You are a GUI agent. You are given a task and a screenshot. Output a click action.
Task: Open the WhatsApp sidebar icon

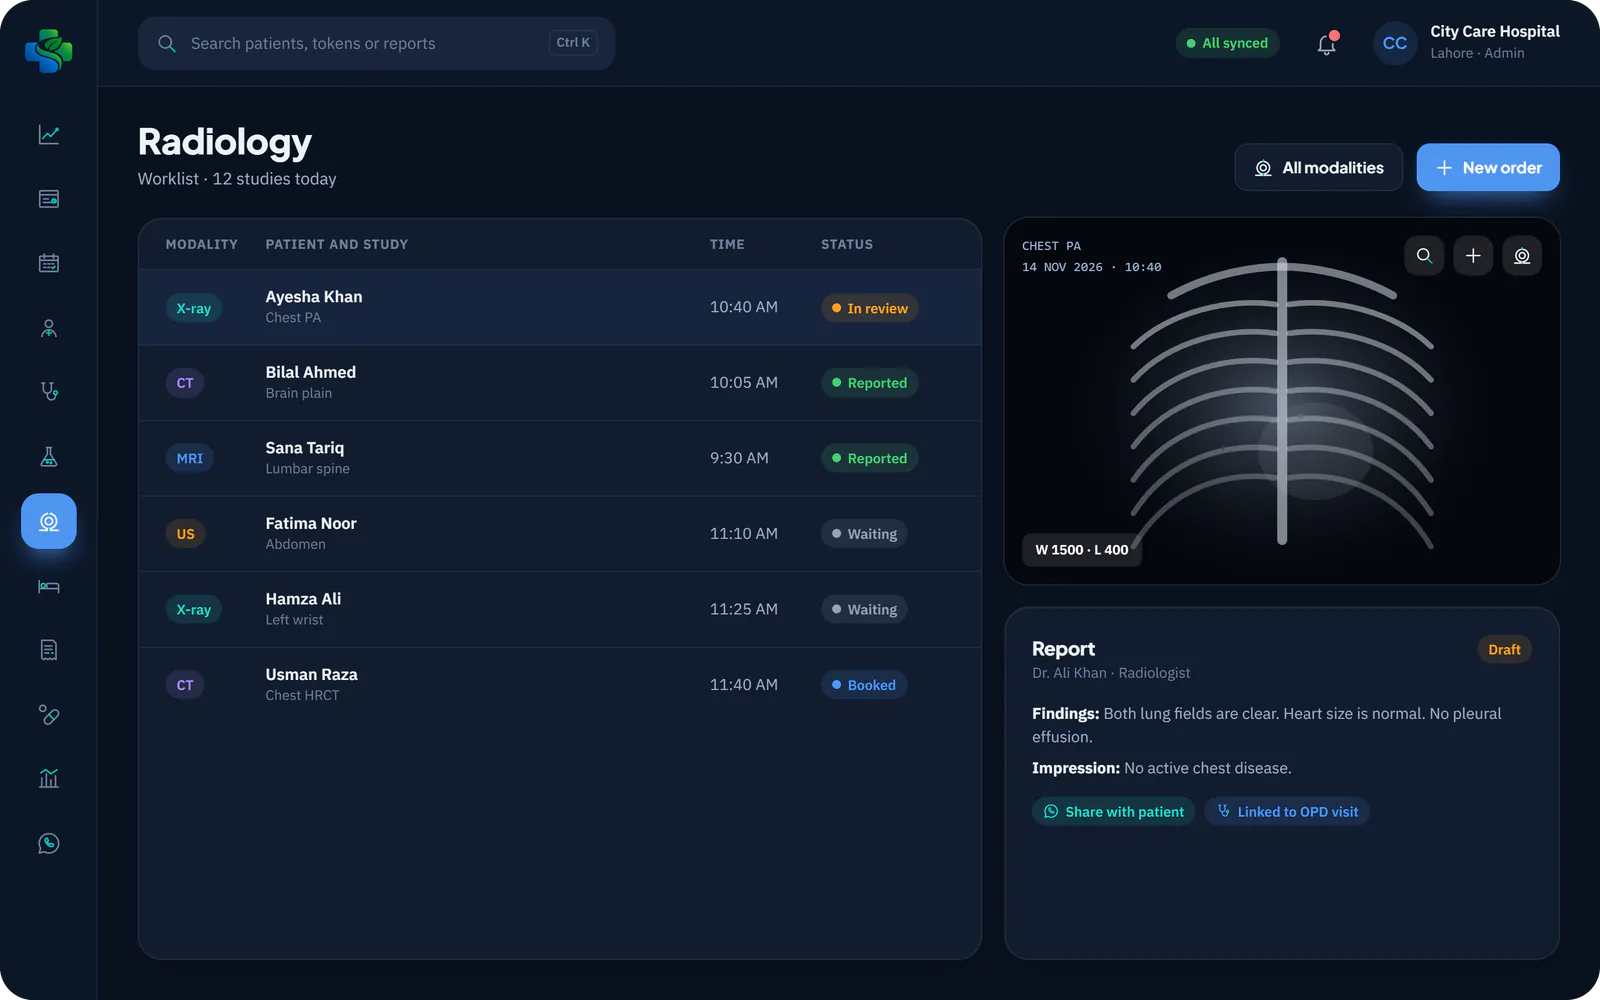49,844
